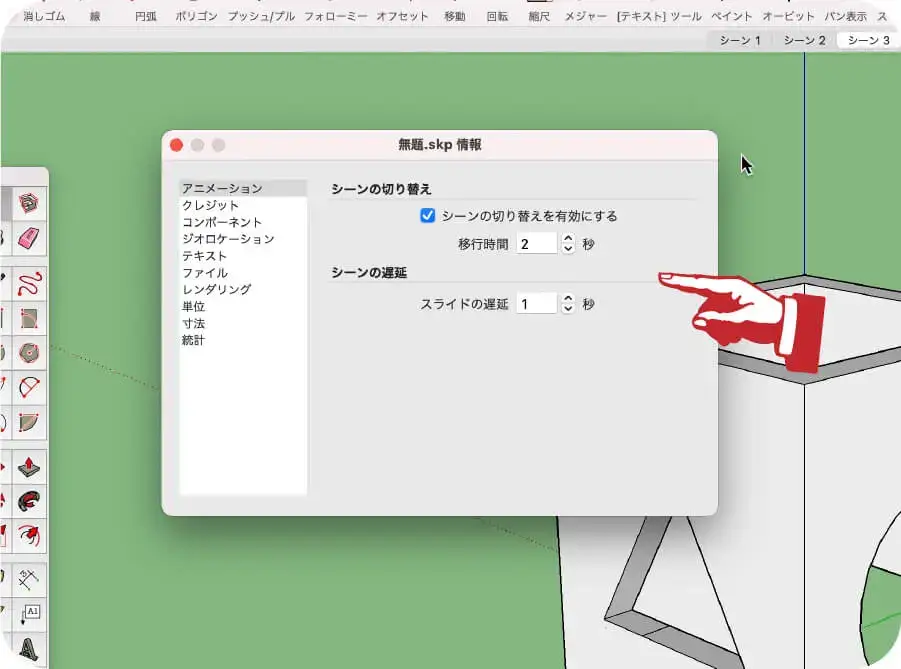The image size is (901, 669).
Task: Select ファイル in the model info list
Action: pyautogui.click(x=205, y=272)
